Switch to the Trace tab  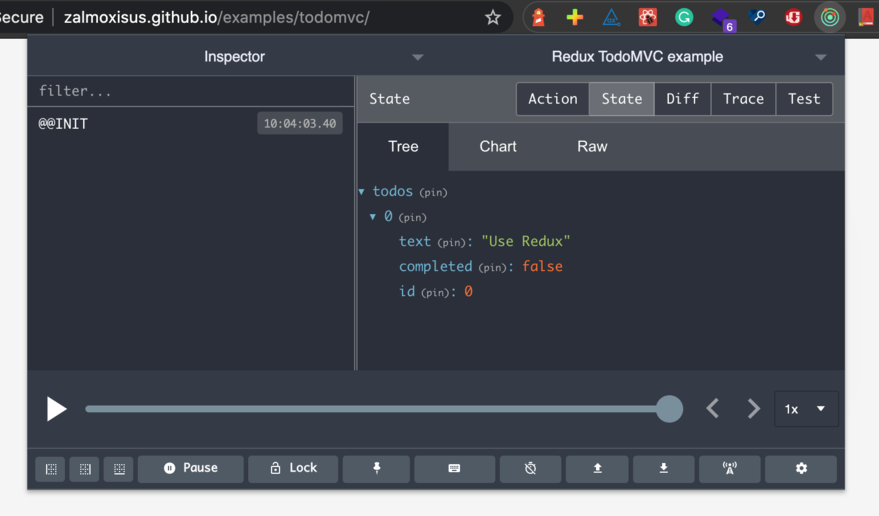pos(743,99)
